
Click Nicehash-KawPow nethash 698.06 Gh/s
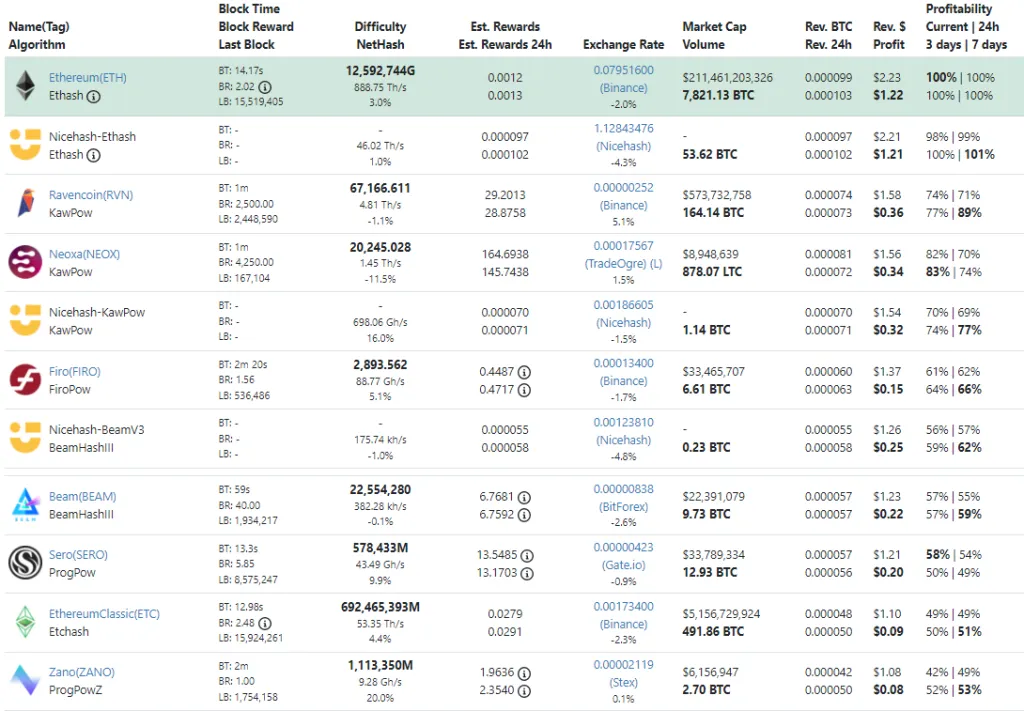point(380,323)
